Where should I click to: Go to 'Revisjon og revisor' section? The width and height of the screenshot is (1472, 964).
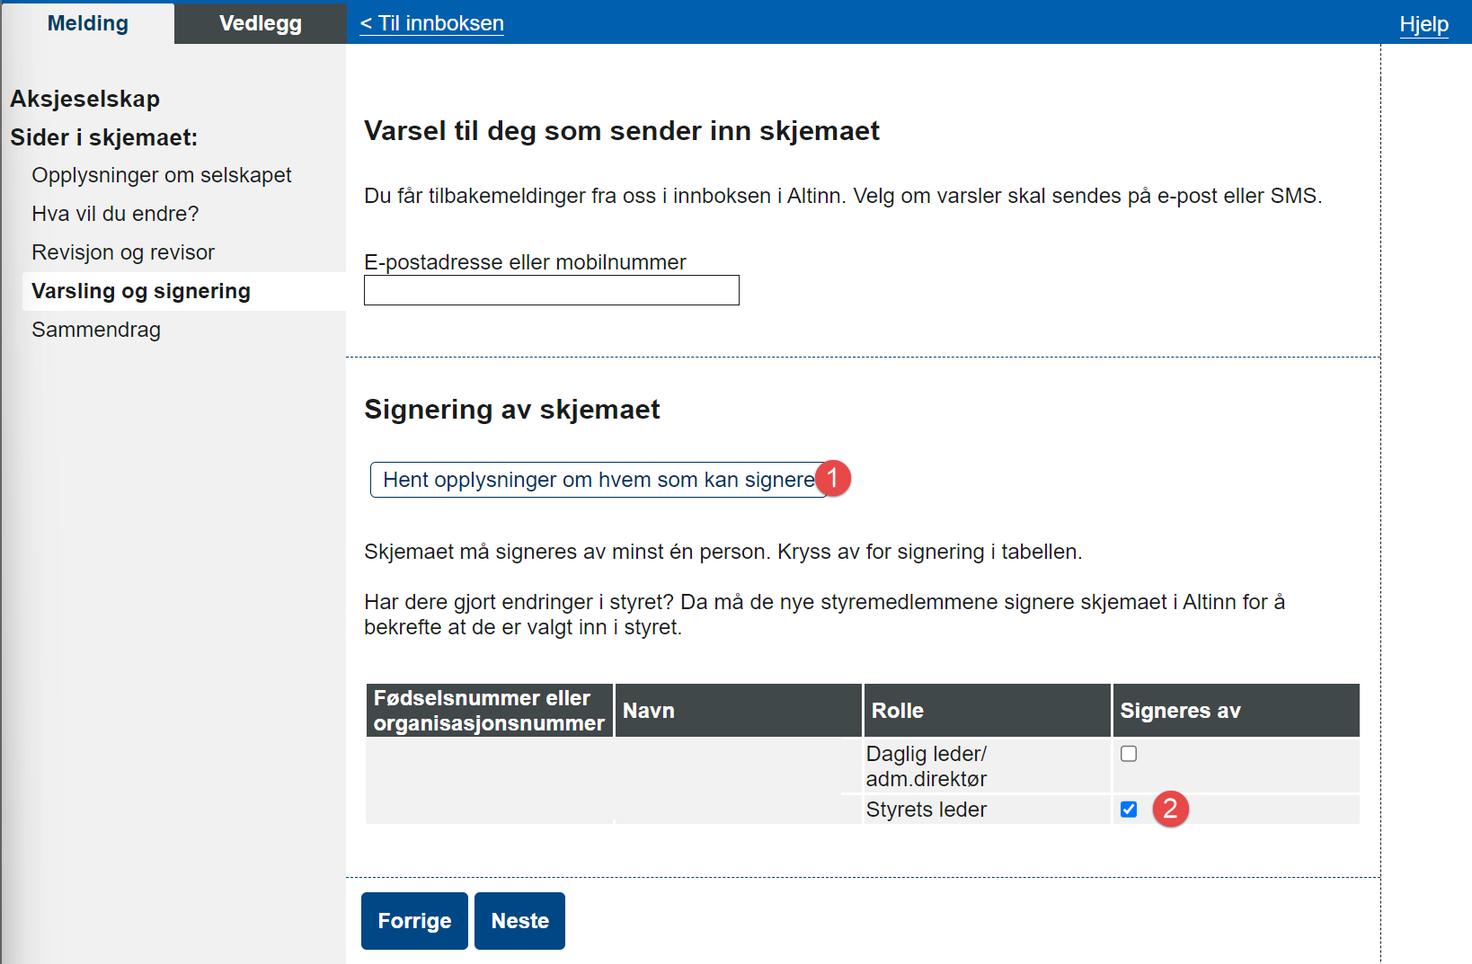[x=124, y=252]
